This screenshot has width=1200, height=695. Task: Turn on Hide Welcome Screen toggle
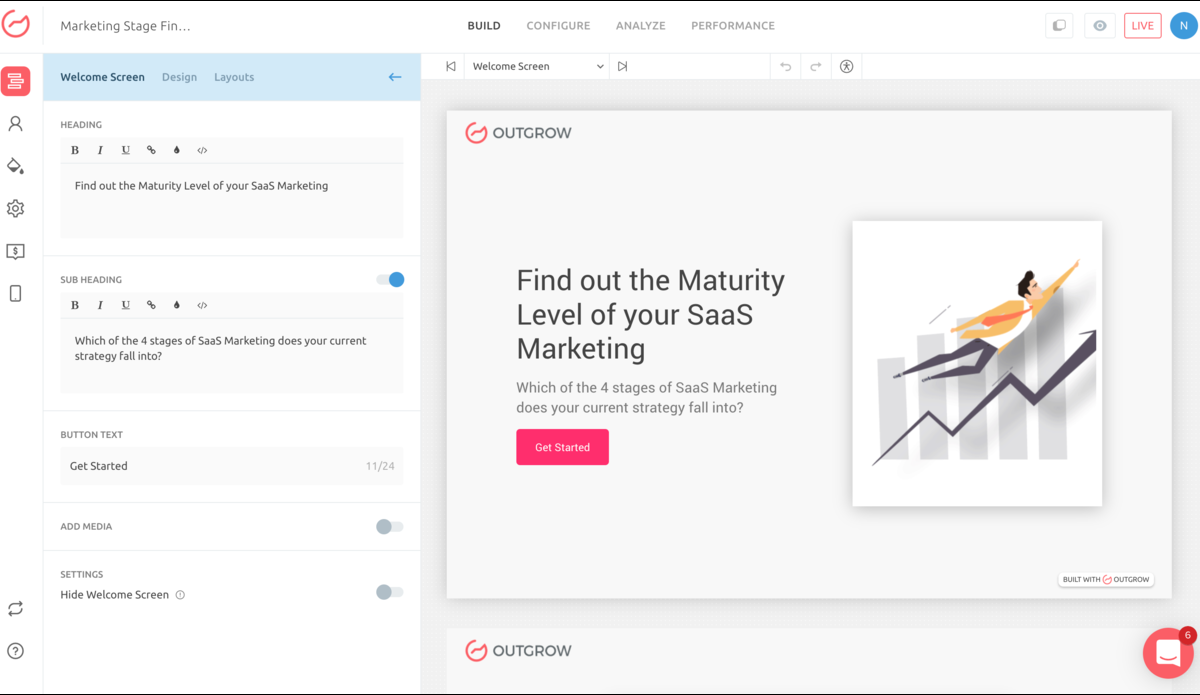(x=390, y=592)
